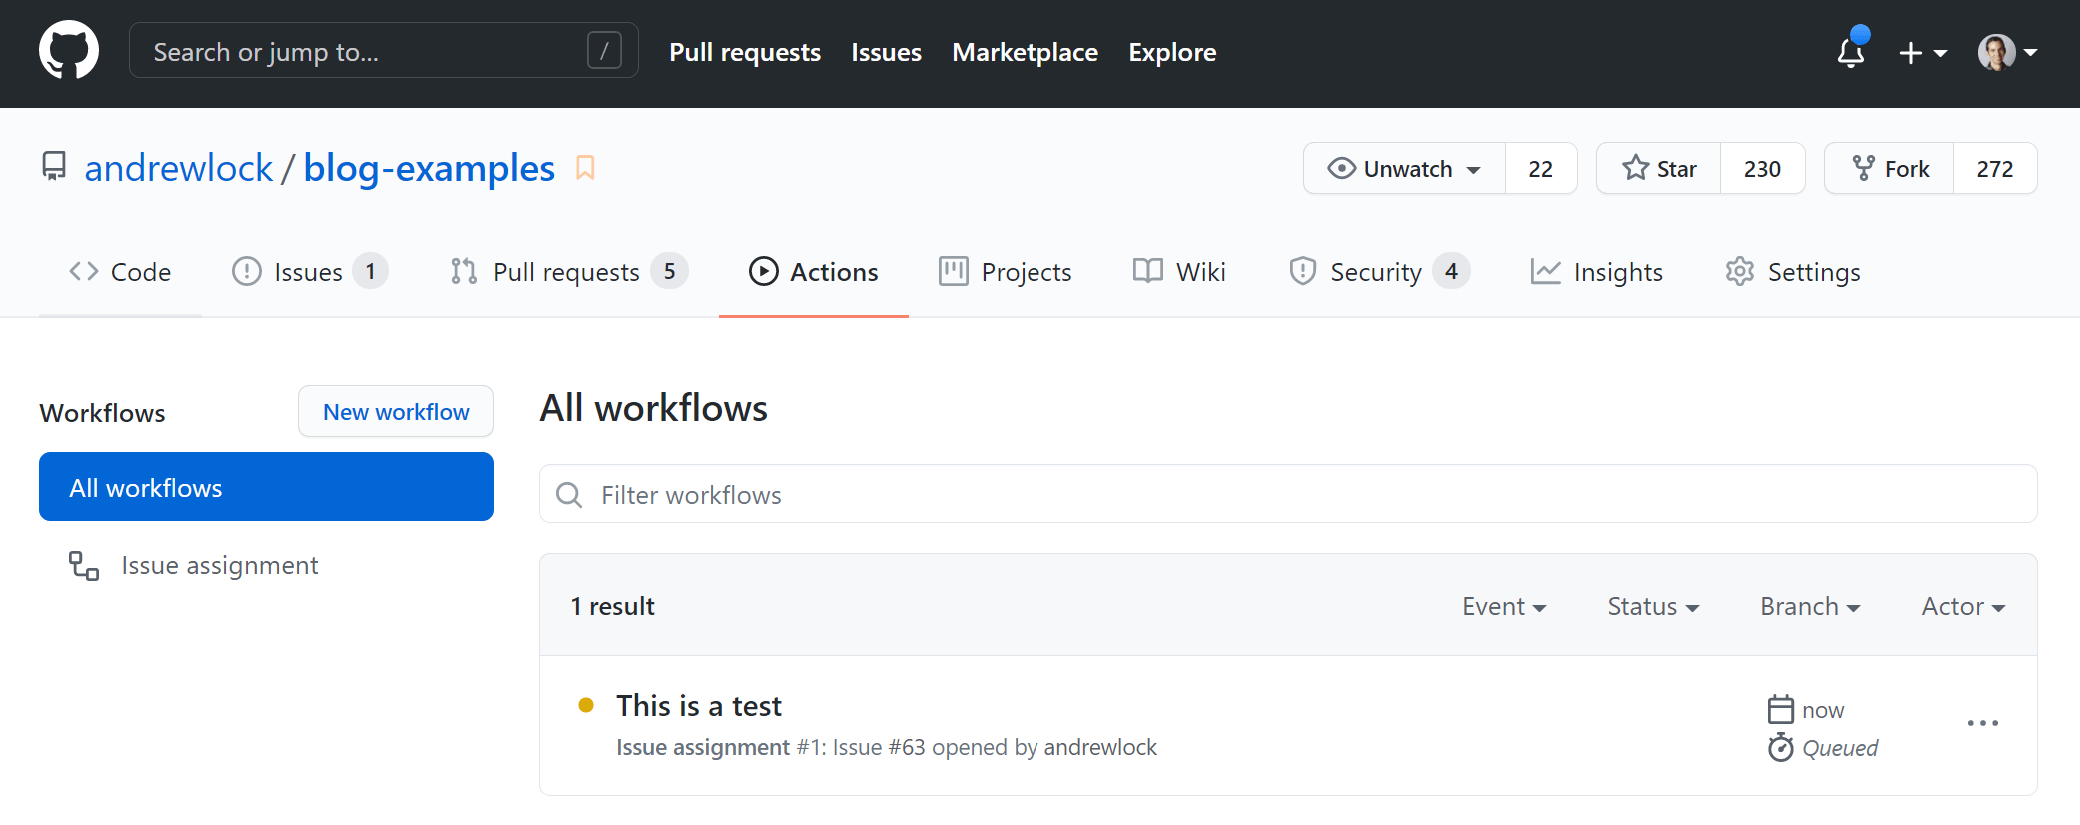The image size is (2080, 825).
Task: Open the notifications bell
Action: tap(1851, 51)
